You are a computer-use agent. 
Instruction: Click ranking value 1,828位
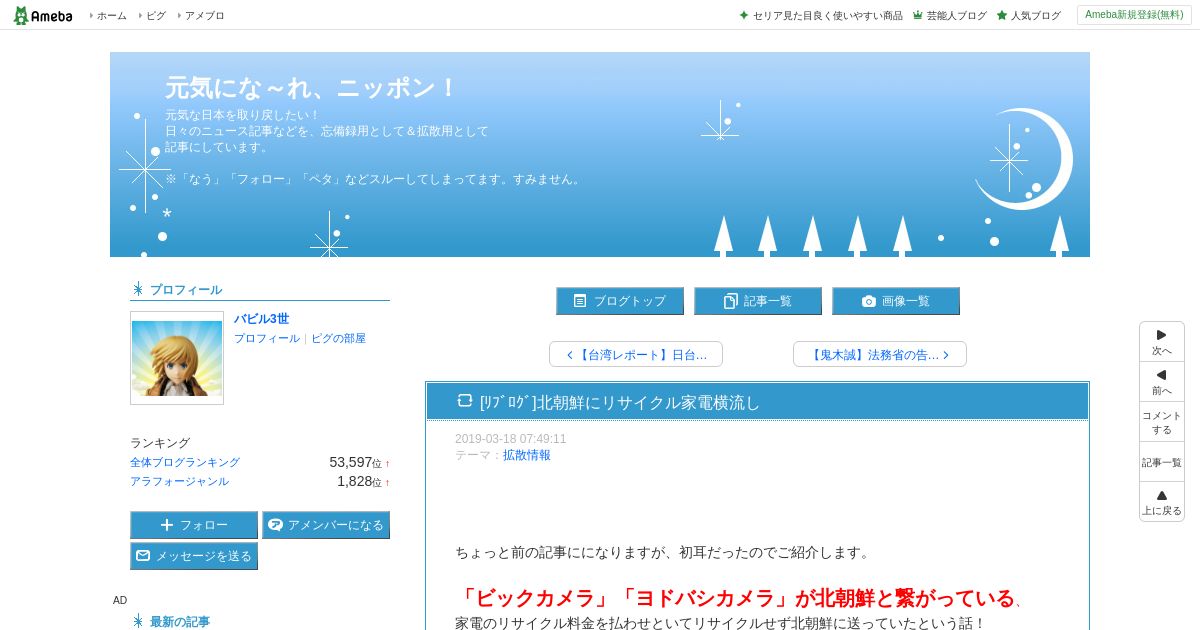point(359,481)
